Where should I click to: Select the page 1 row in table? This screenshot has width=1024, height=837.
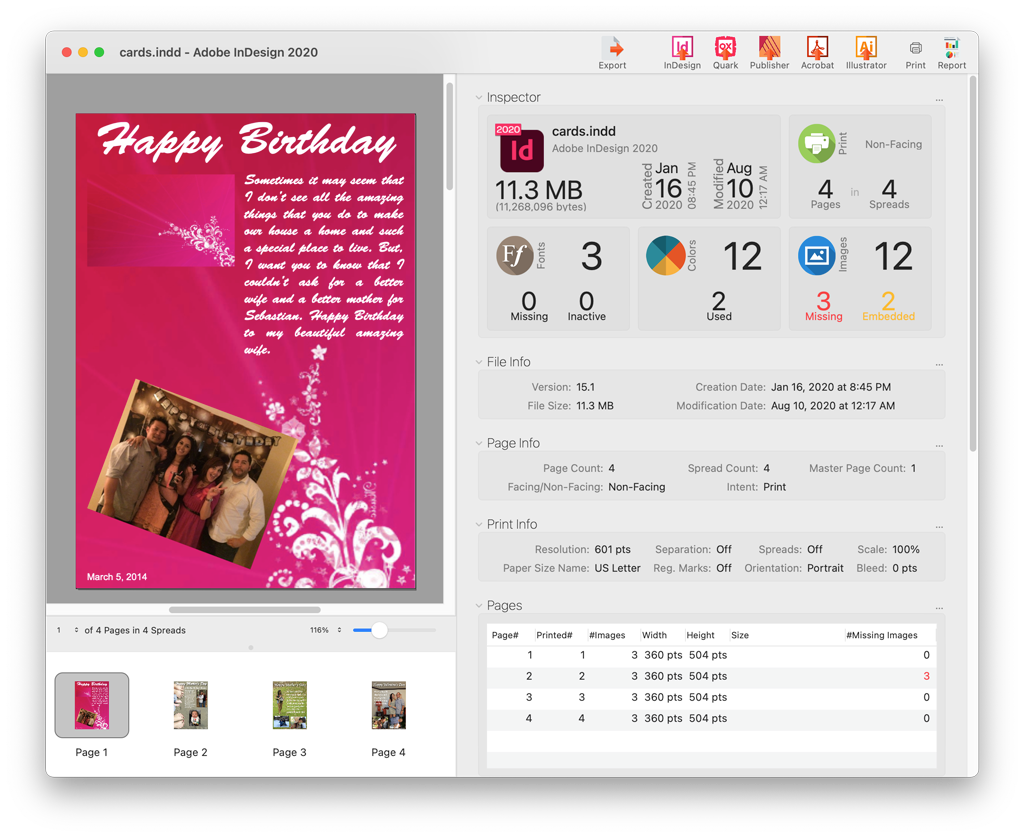(711, 655)
